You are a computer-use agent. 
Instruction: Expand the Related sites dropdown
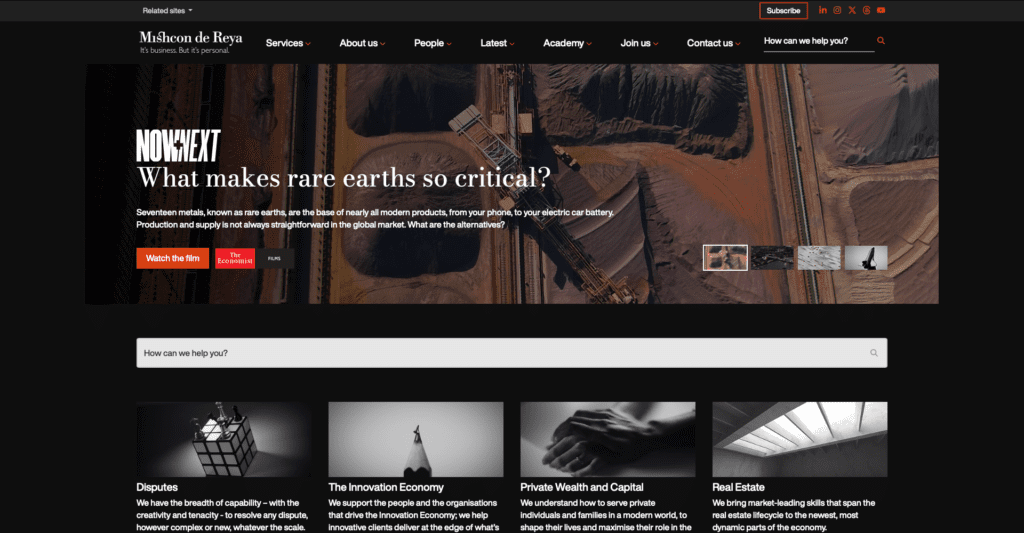(x=167, y=10)
